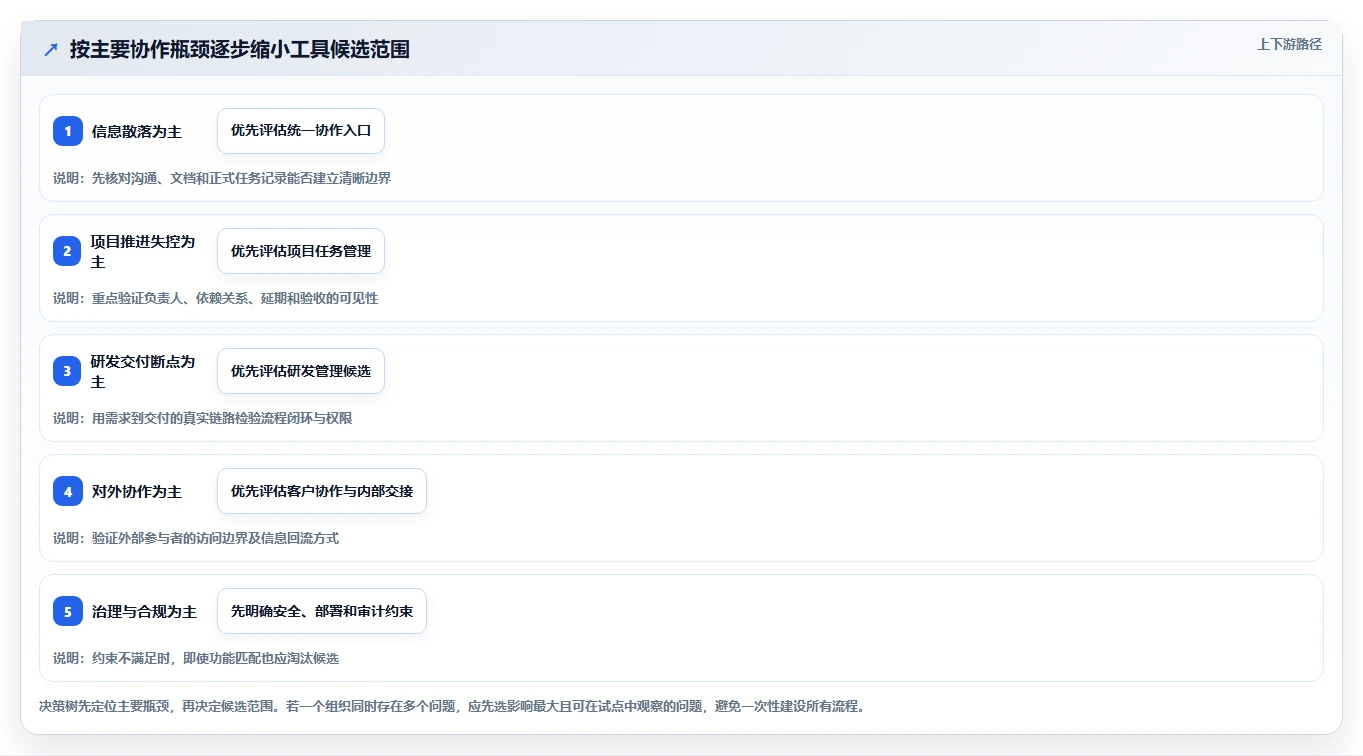The height and width of the screenshot is (756, 1363).
Task: Select step number 5 badge
Action: [x=68, y=611]
